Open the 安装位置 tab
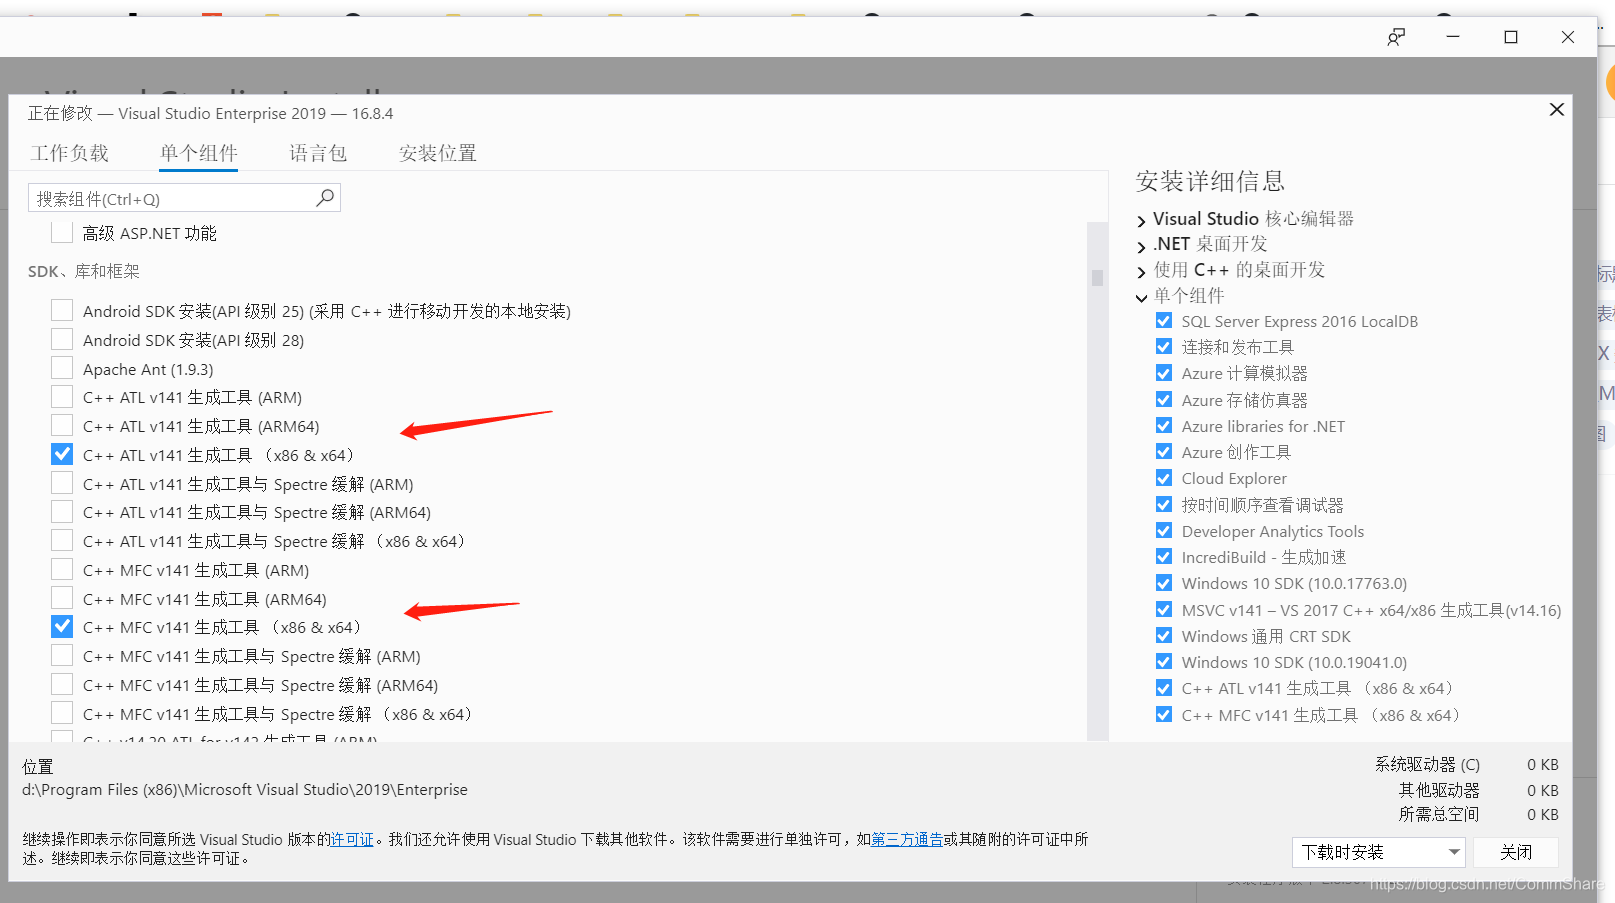Image resolution: width=1615 pixels, height=903 pixels. (x=438, y=153)
